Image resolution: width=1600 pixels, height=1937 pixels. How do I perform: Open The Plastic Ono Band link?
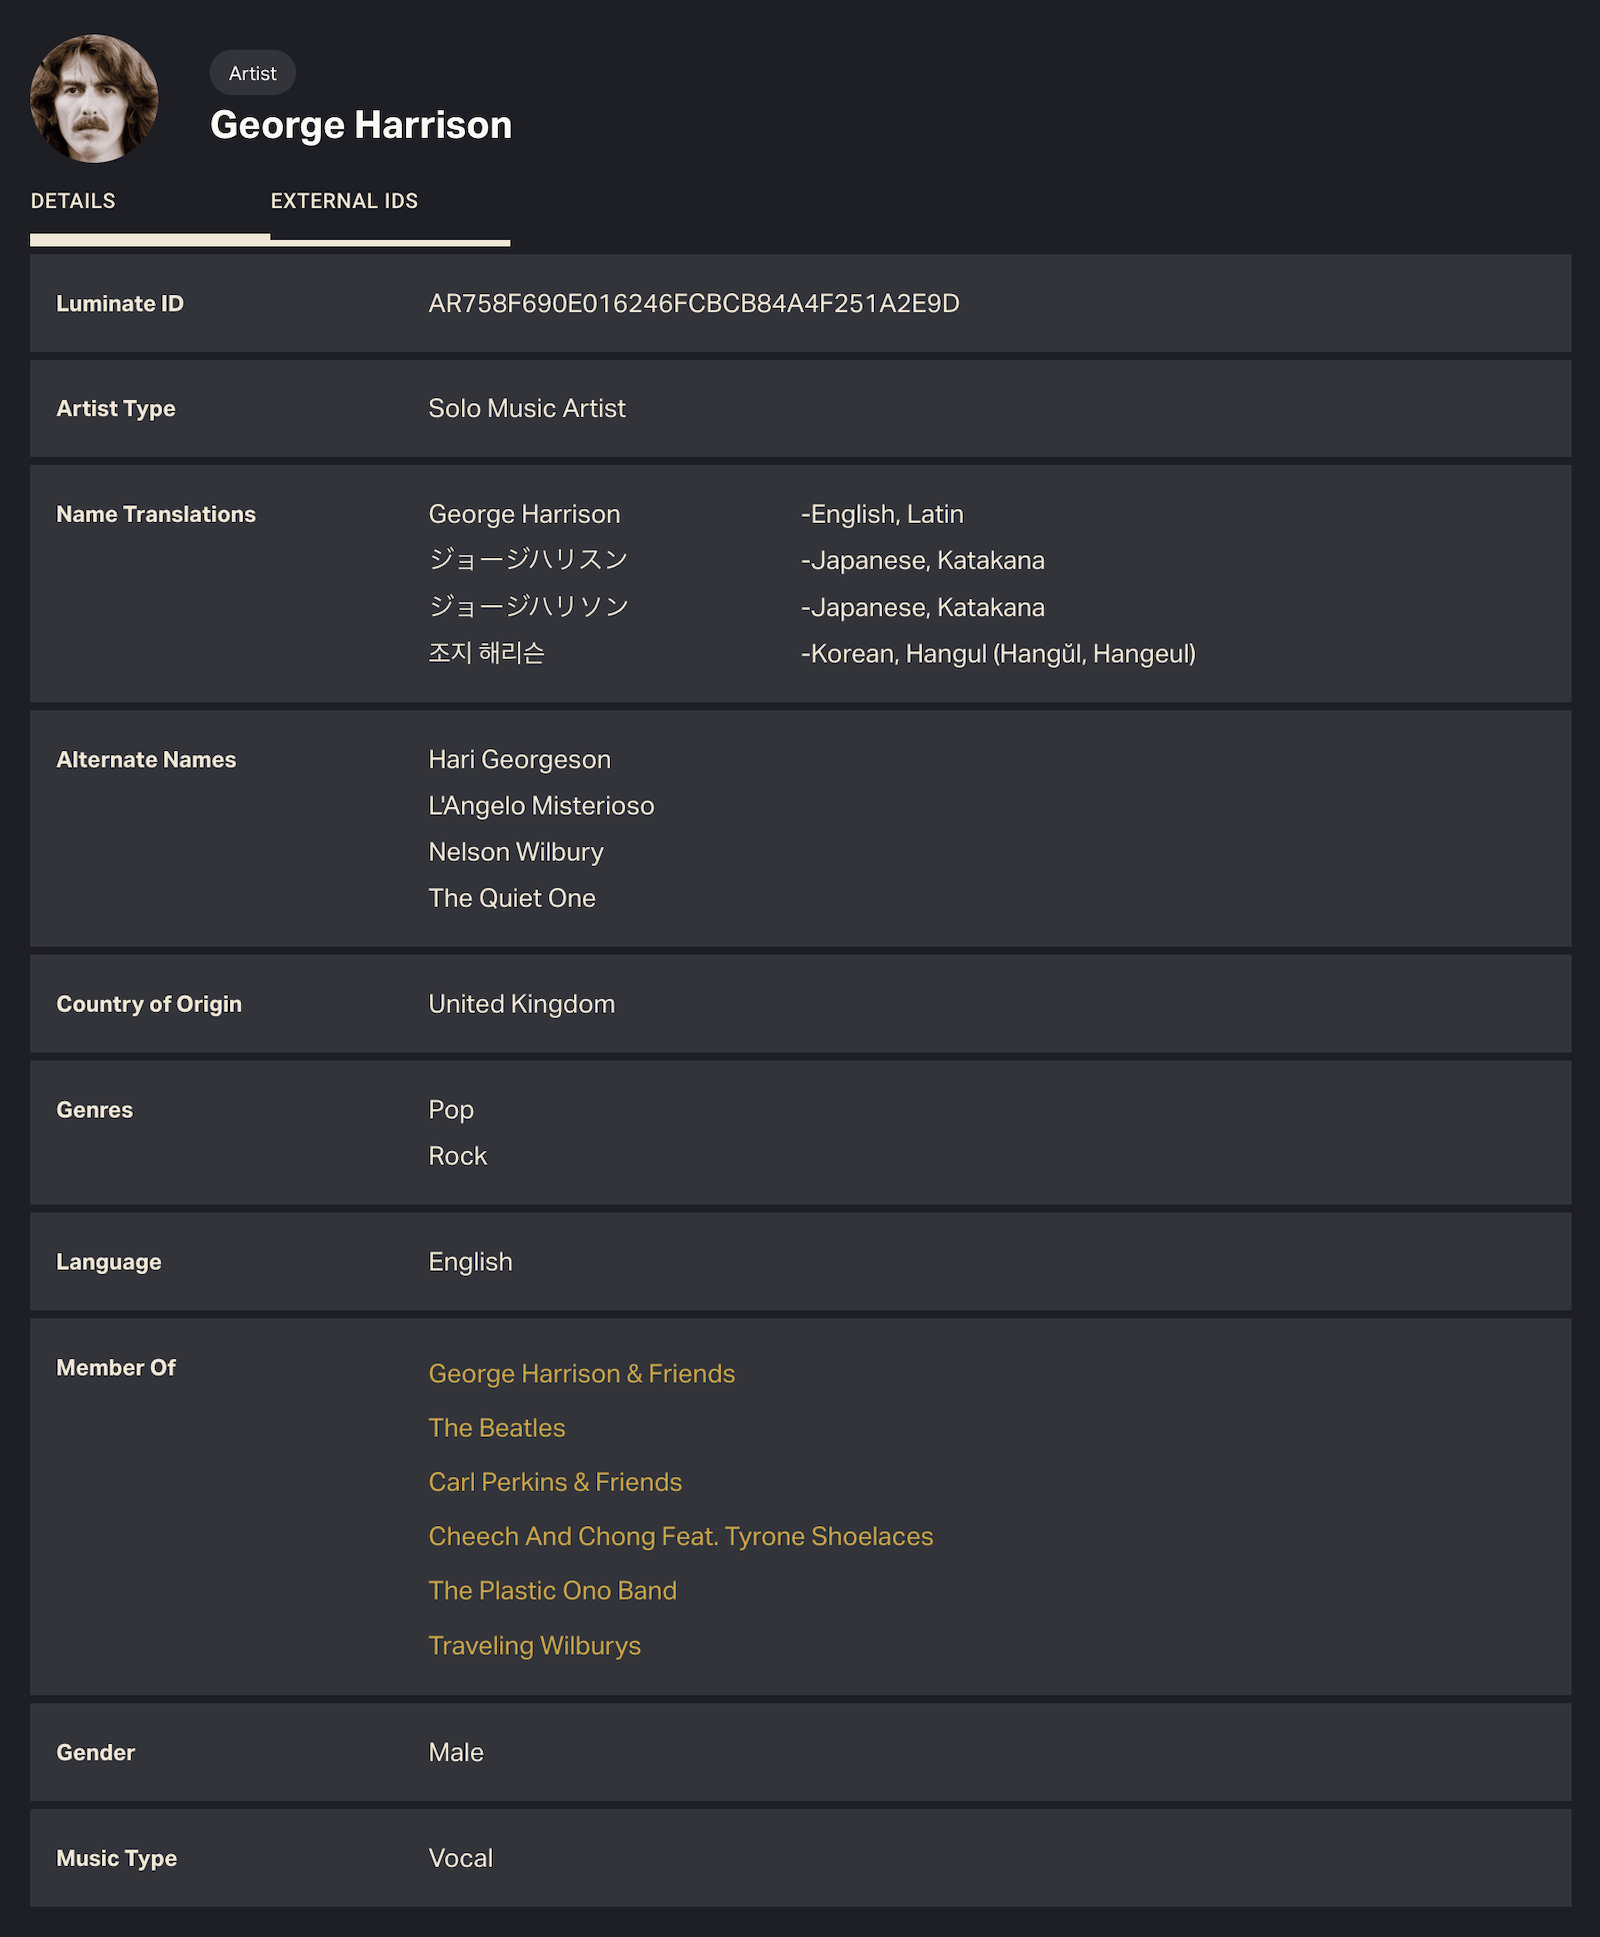(552, 1590)
